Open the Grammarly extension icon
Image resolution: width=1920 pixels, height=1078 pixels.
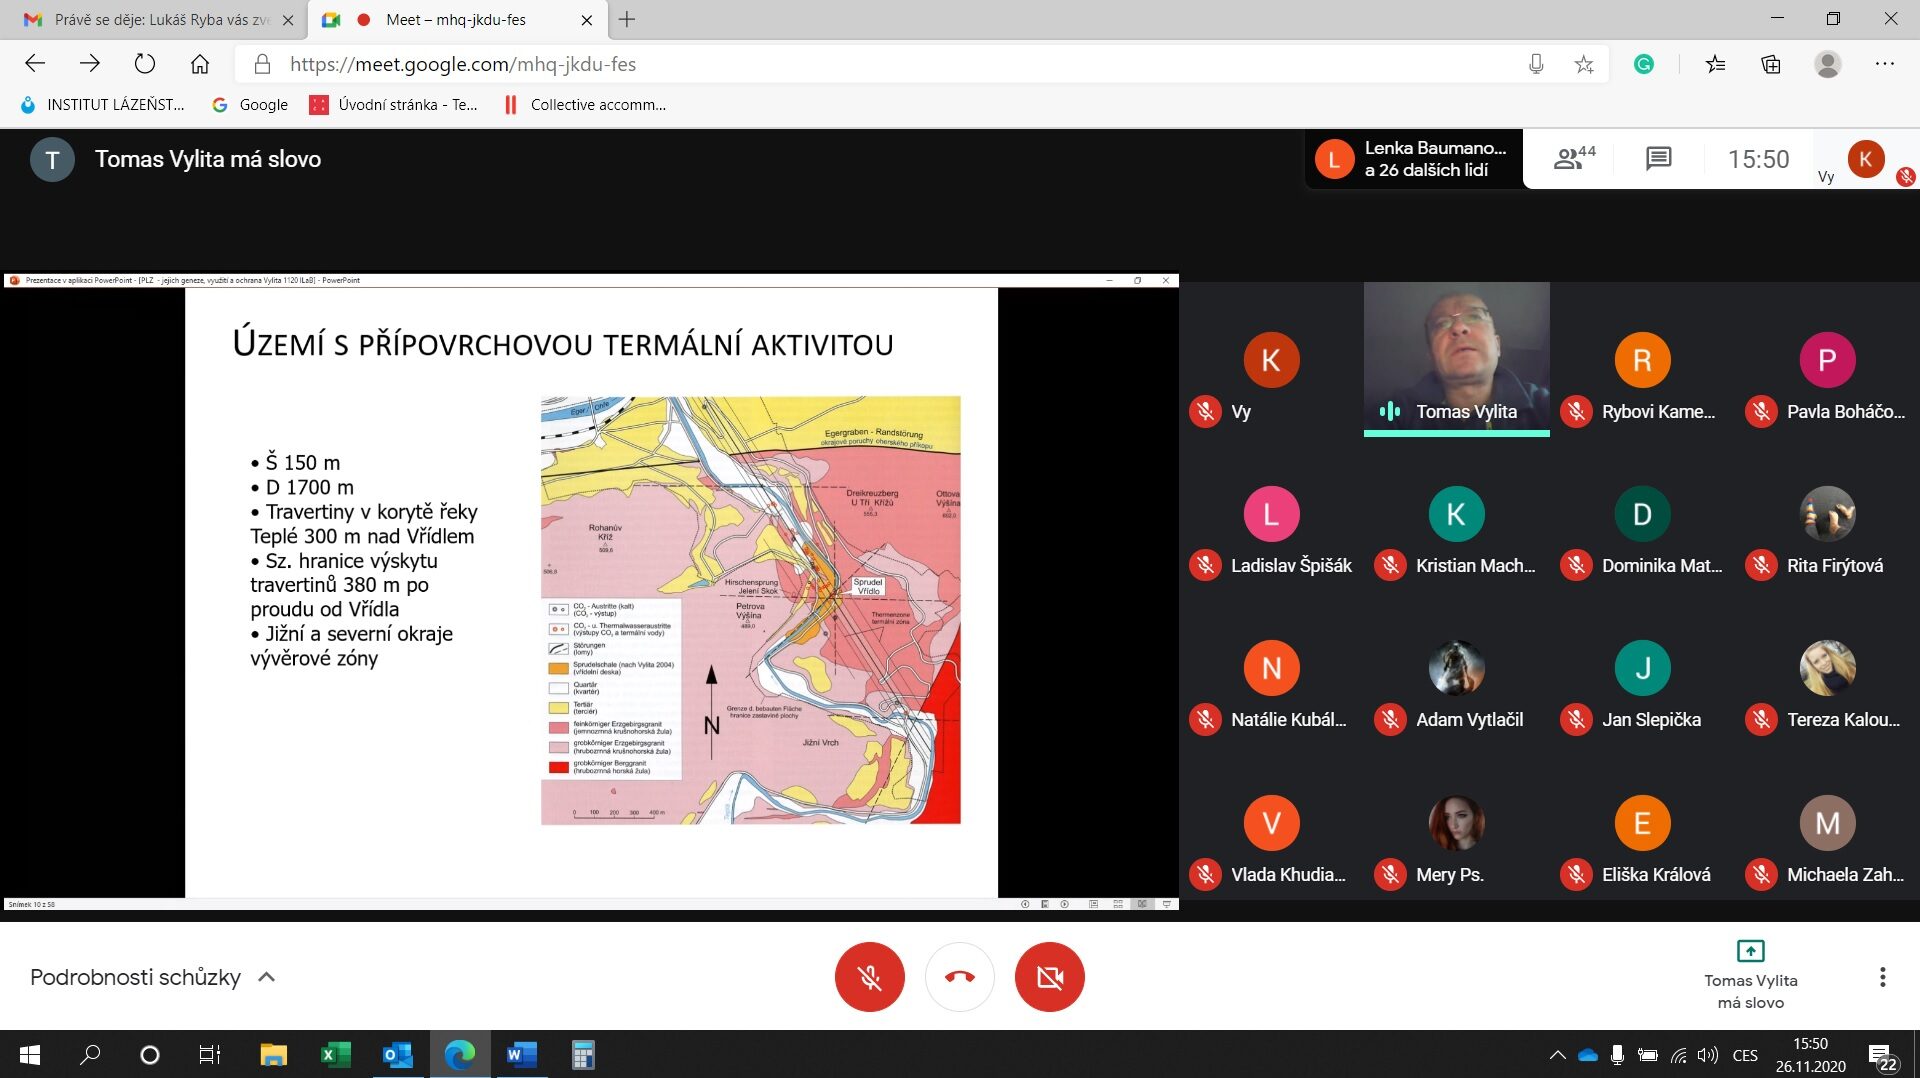click(1643, 64)
